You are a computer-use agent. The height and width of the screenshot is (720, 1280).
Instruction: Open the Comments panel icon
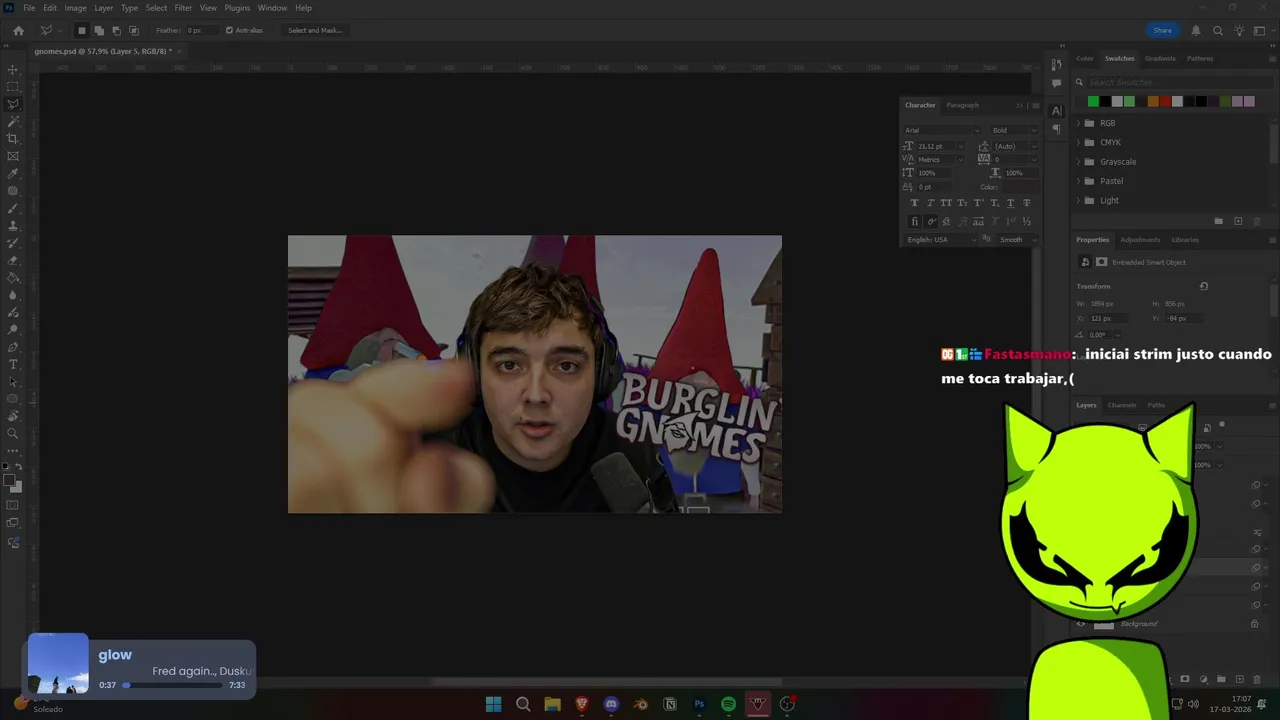pos(1056,84)
